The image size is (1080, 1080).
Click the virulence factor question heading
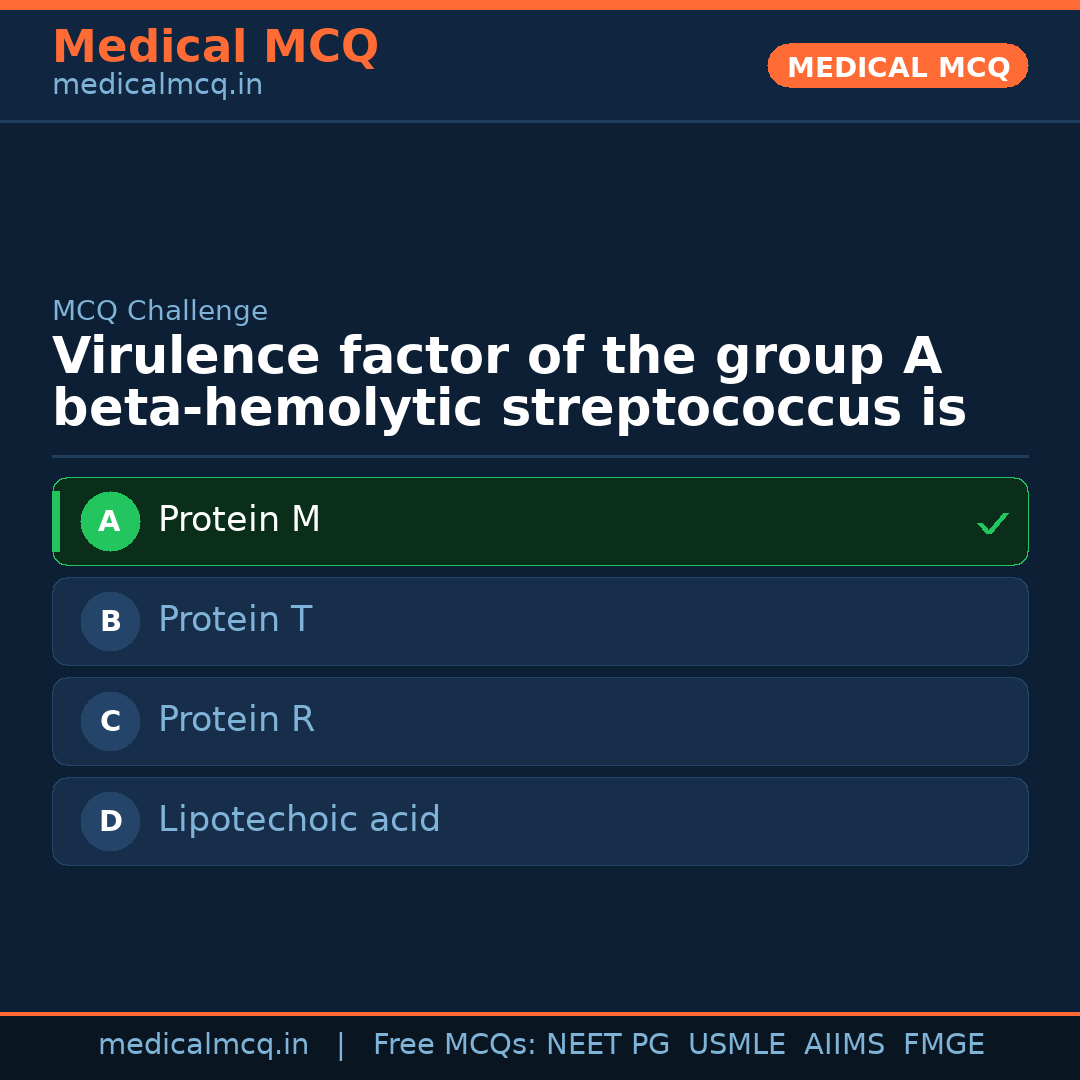coord(509,383)
